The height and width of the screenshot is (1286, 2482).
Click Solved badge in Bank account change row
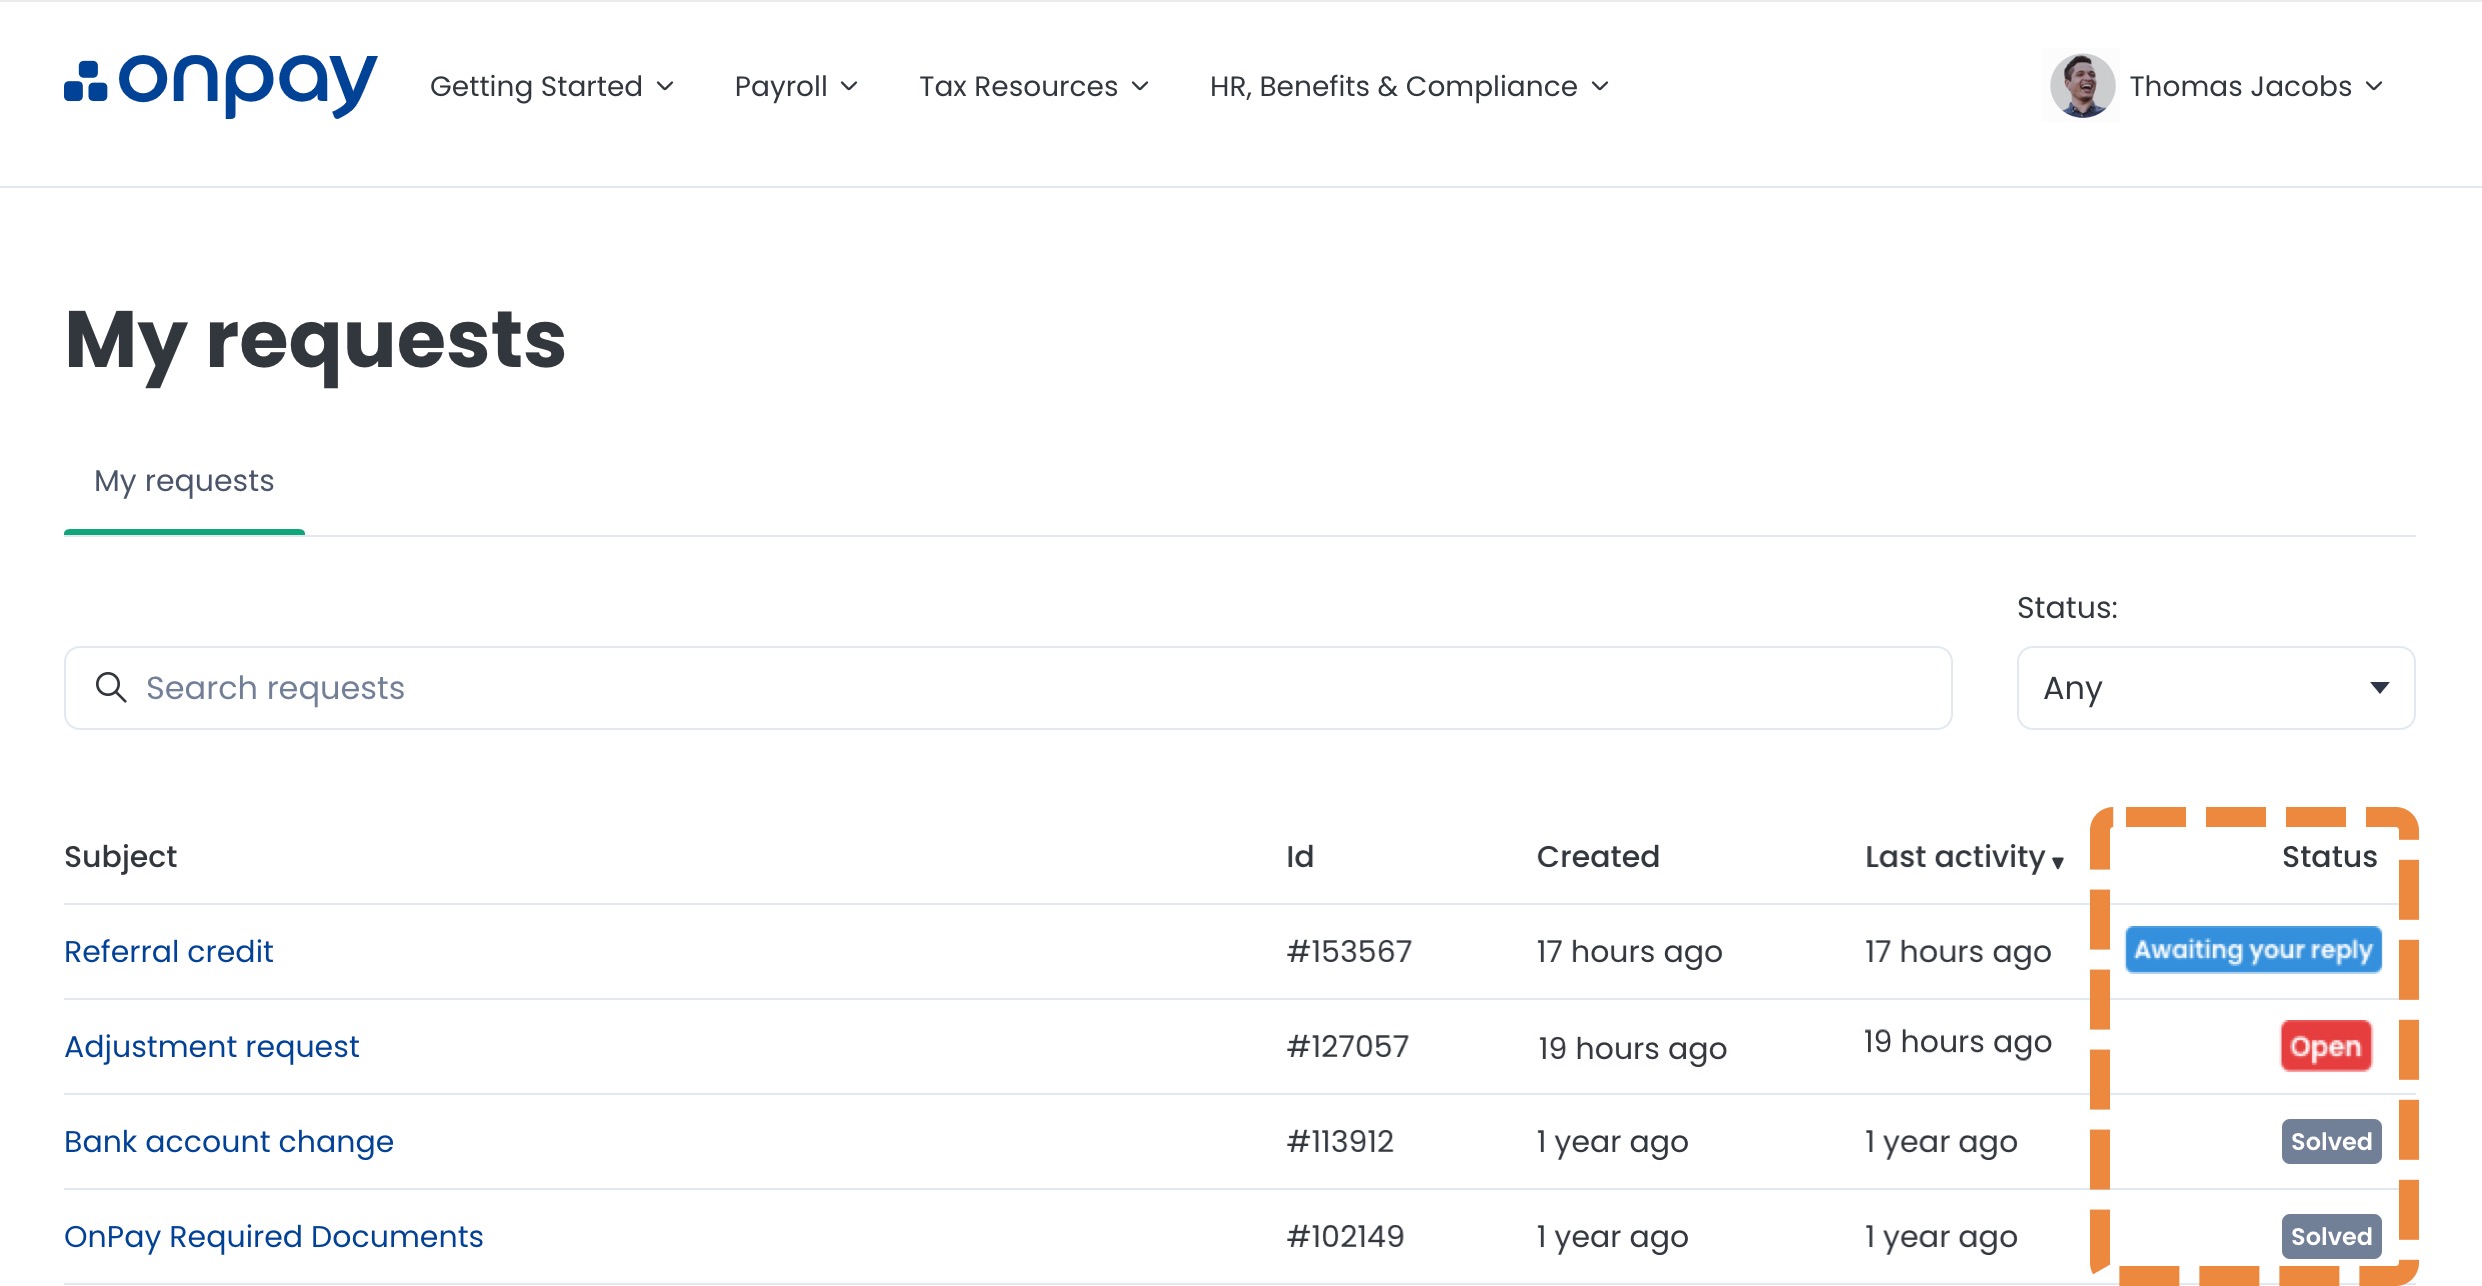(2331, 1141)
